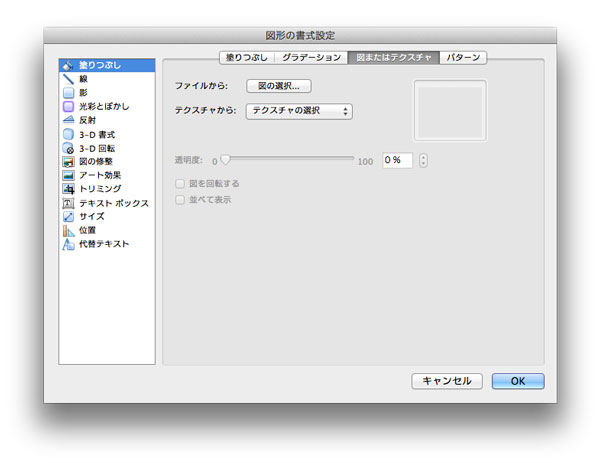Select the アート効果 artistic effects icon
The width and height of the screenshot is (600, 463).
pos(68,175)
